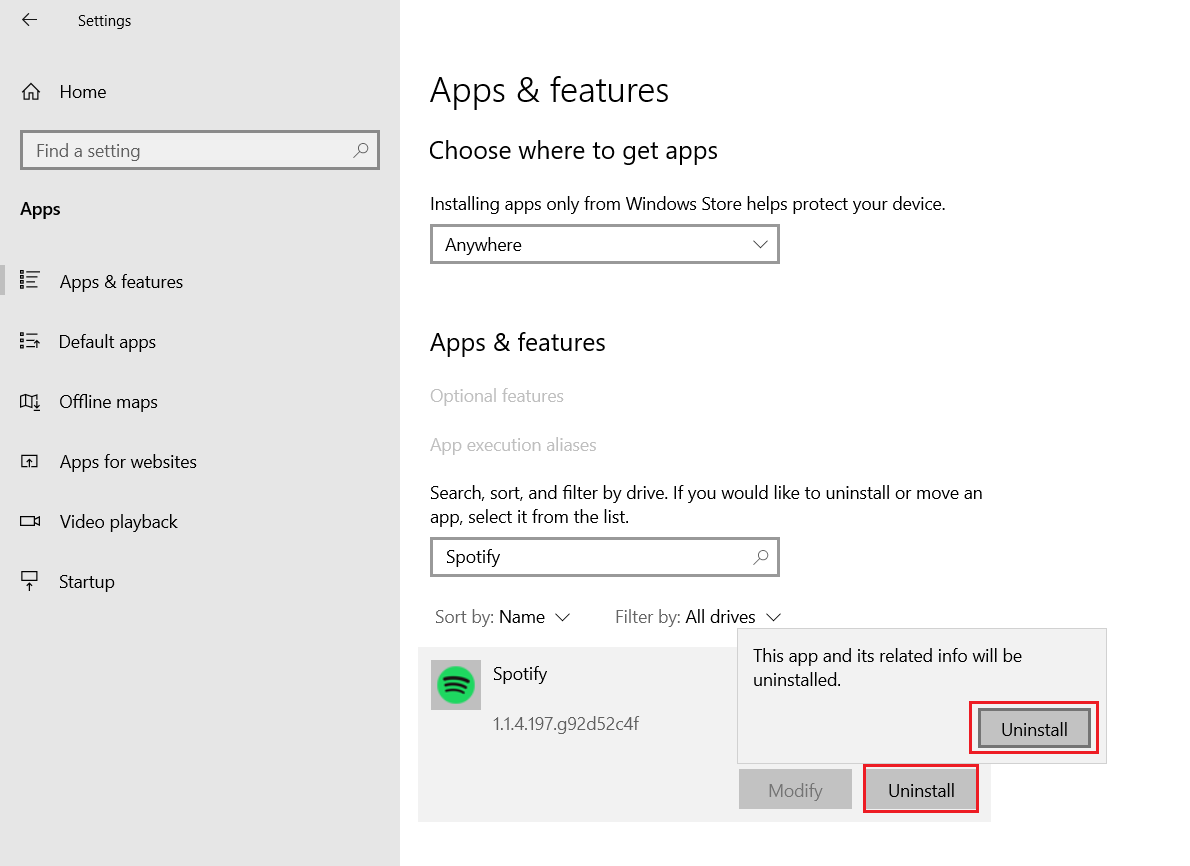Viewport: 1190px width, 866px height.
Task: Click the Spotify app icon
Action: point(456,685)
